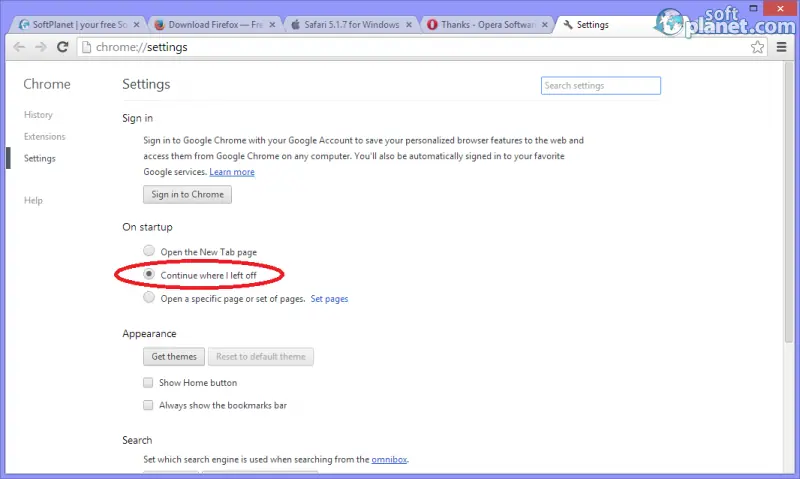Switch to the Thanks - Opera Software tab

[x=487, y=24]
